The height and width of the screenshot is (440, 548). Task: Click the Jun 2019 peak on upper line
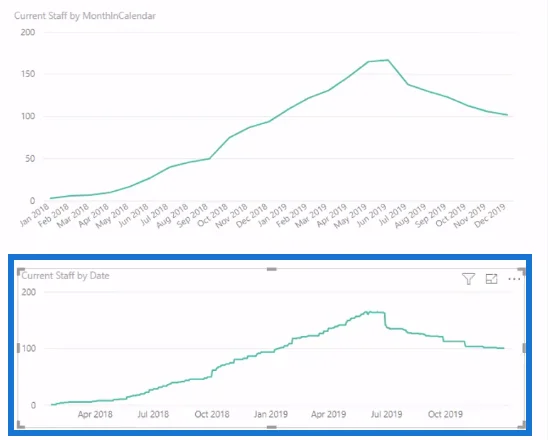(388, 60)
